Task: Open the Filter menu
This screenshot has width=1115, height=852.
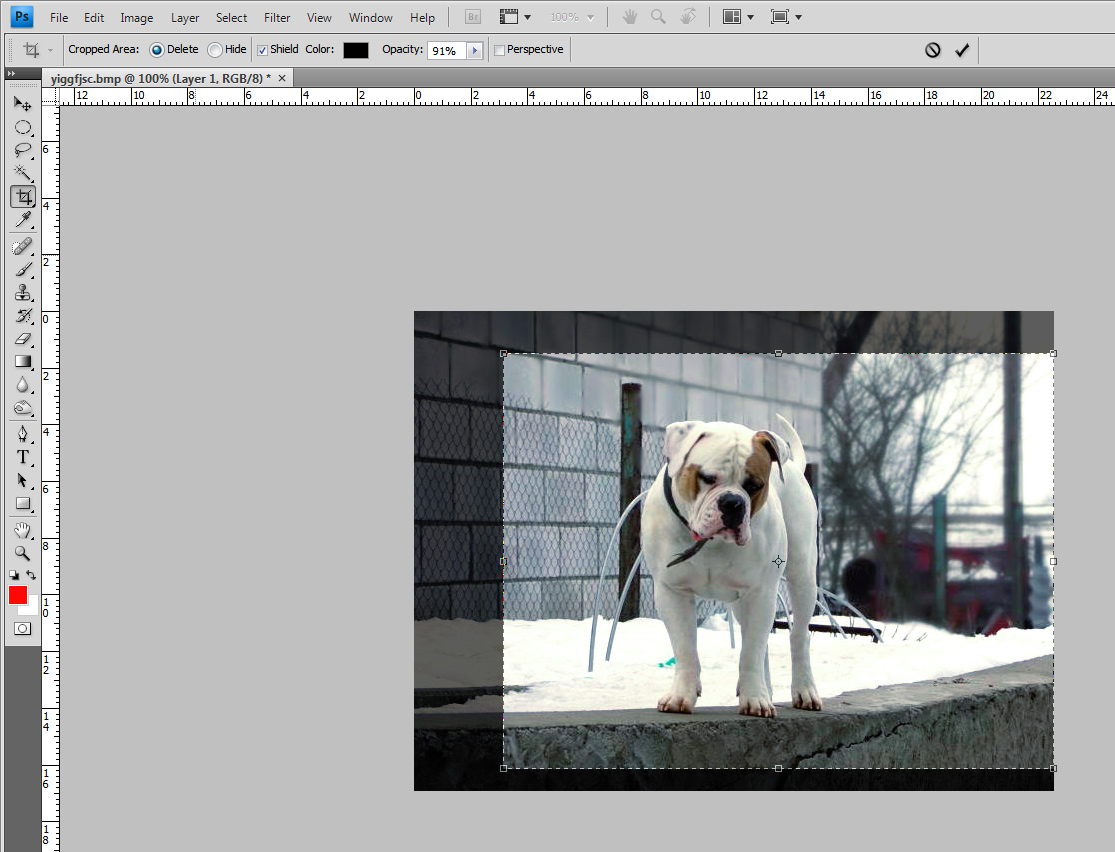Action: (277, 18)
